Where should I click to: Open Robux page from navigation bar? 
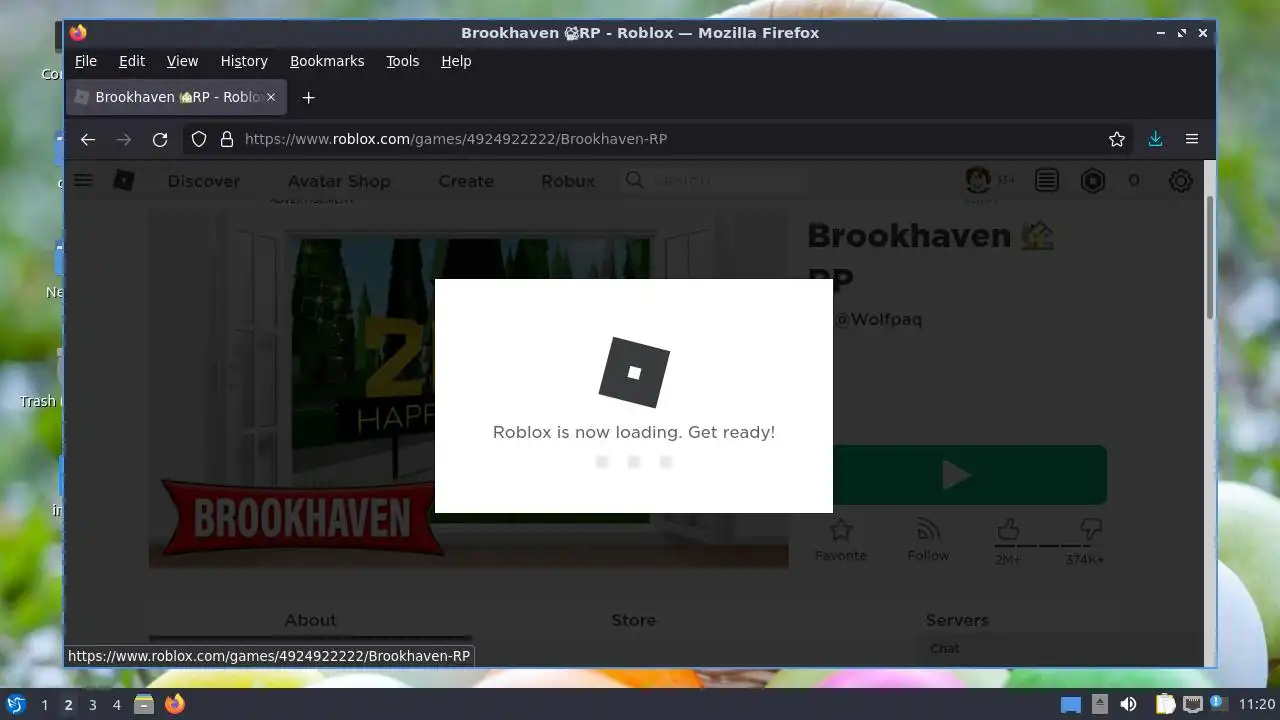pos(568,181)
